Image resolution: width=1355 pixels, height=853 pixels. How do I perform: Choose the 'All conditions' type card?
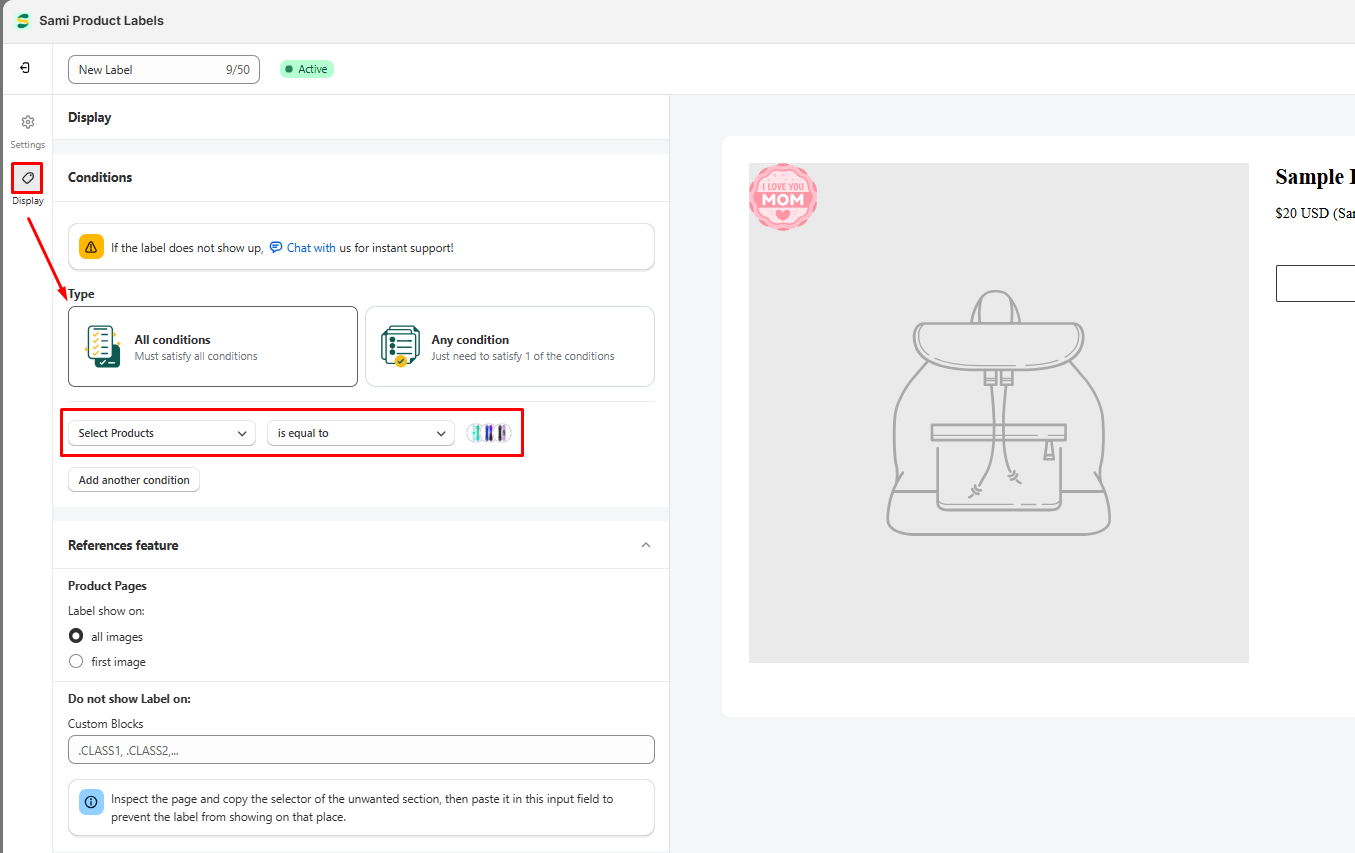point(213,346)
